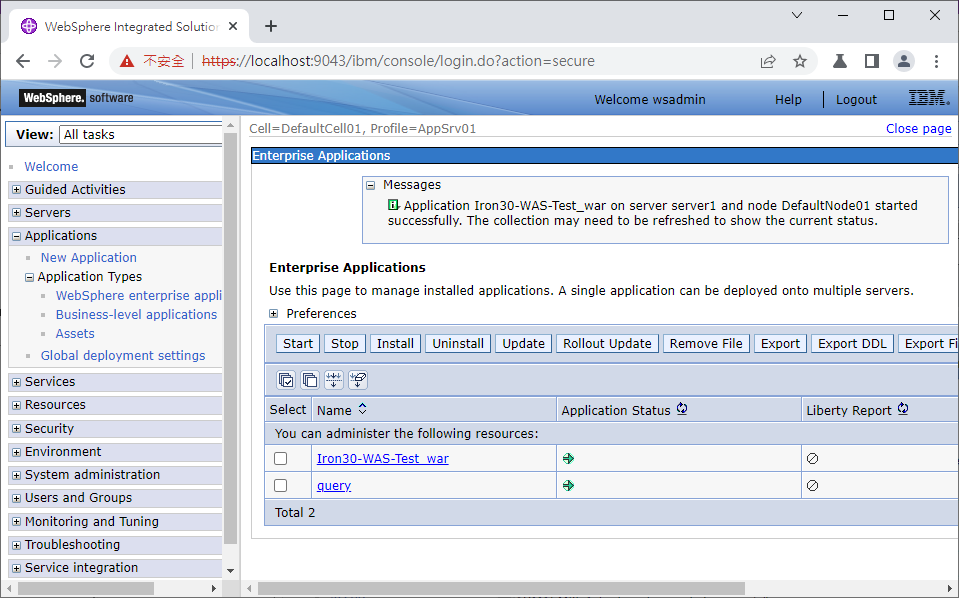Open WebSphere enterprise applications link
Viewport: 959px width, 598px height.
click(139, 295)
